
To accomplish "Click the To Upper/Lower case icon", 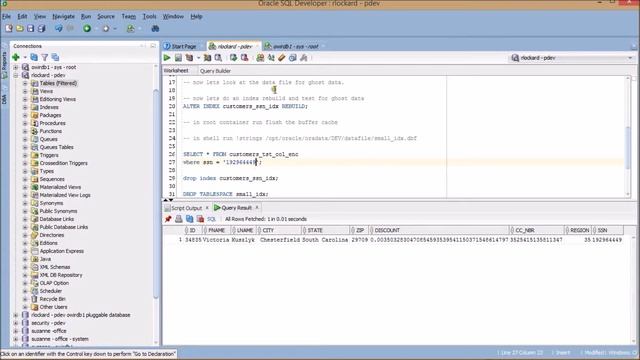I will [271, 58].
